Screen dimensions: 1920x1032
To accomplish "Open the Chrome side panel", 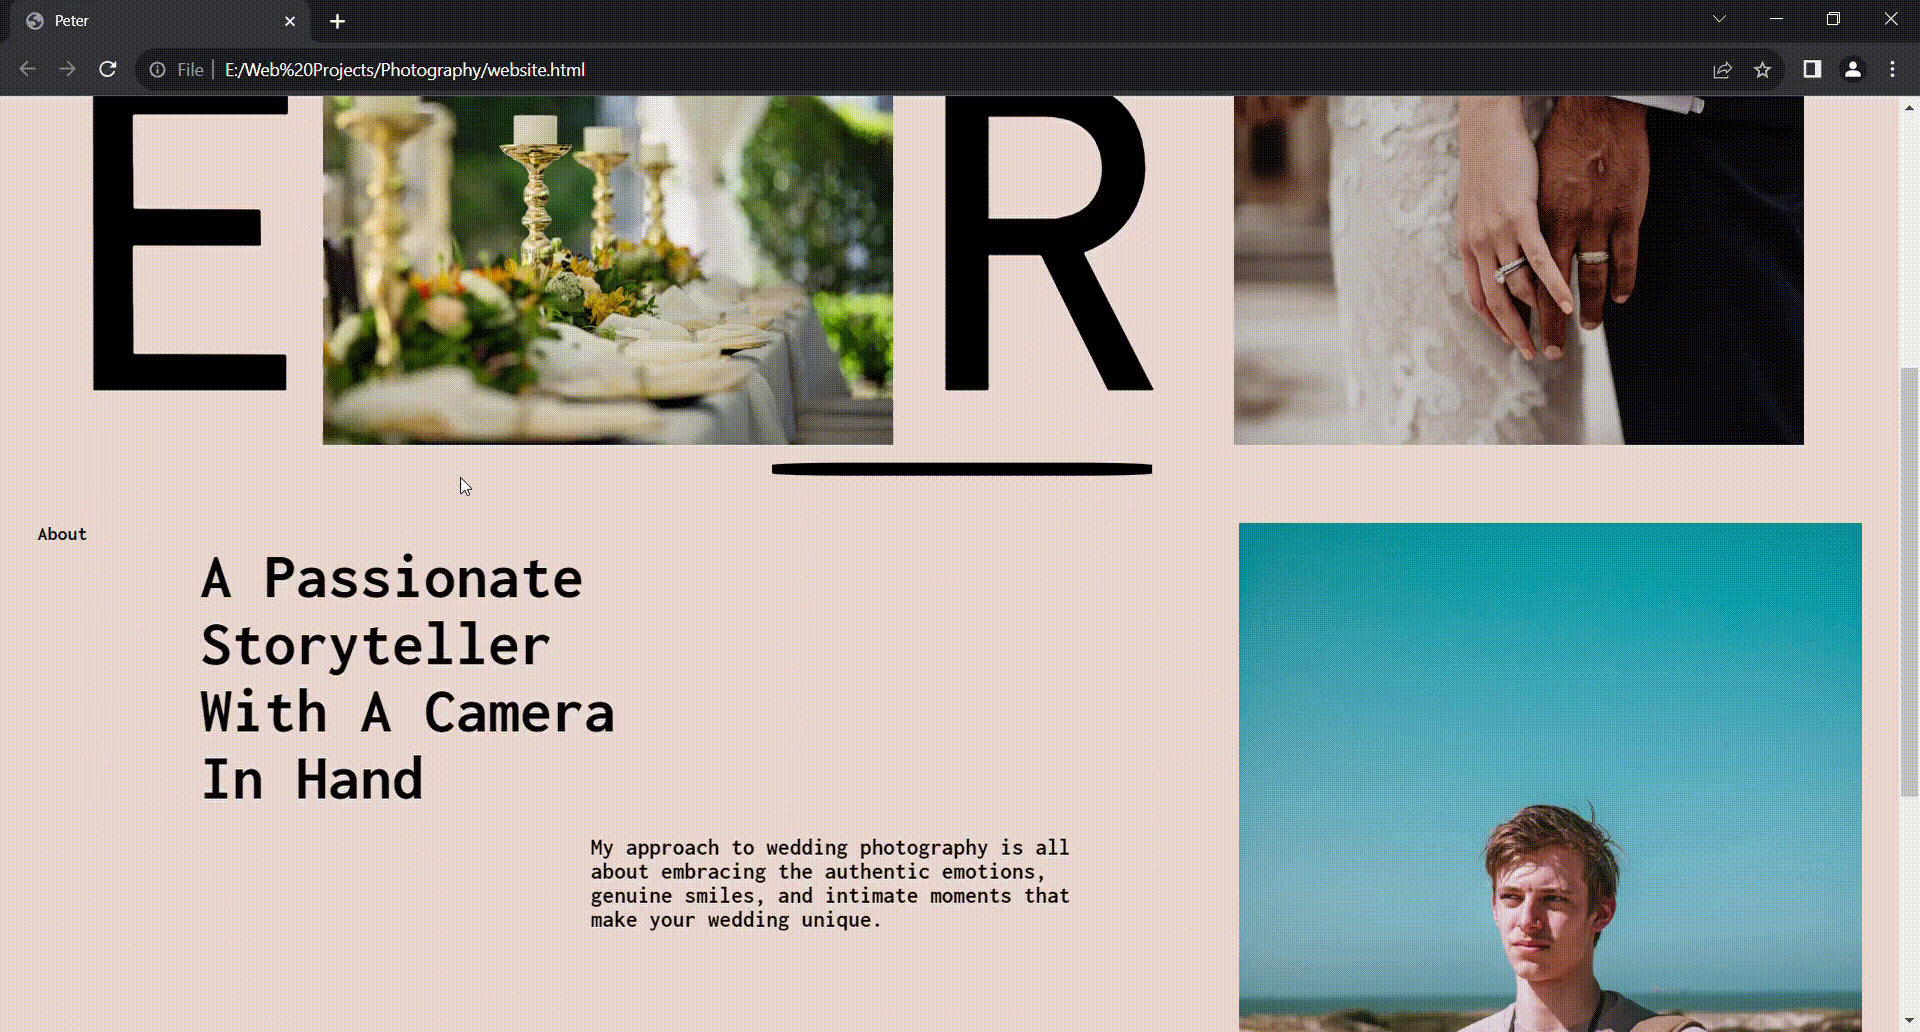I will click(x=1812, y=69).
